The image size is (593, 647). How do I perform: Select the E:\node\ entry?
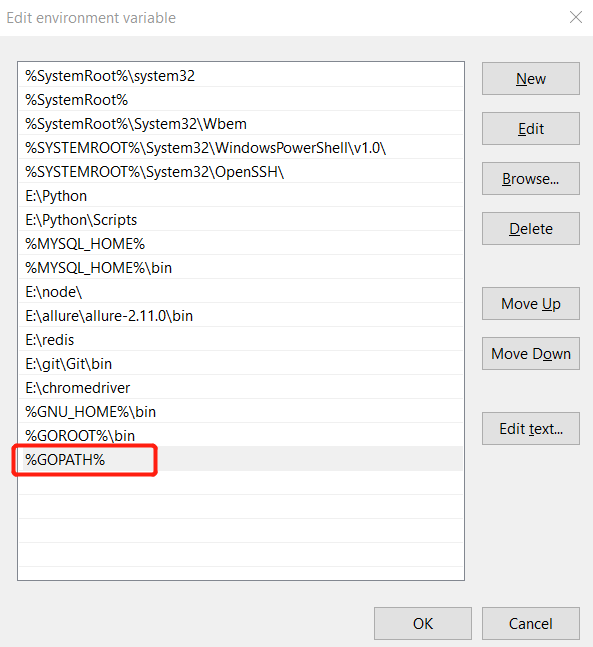pyautogui.click(x=241, y=291)
